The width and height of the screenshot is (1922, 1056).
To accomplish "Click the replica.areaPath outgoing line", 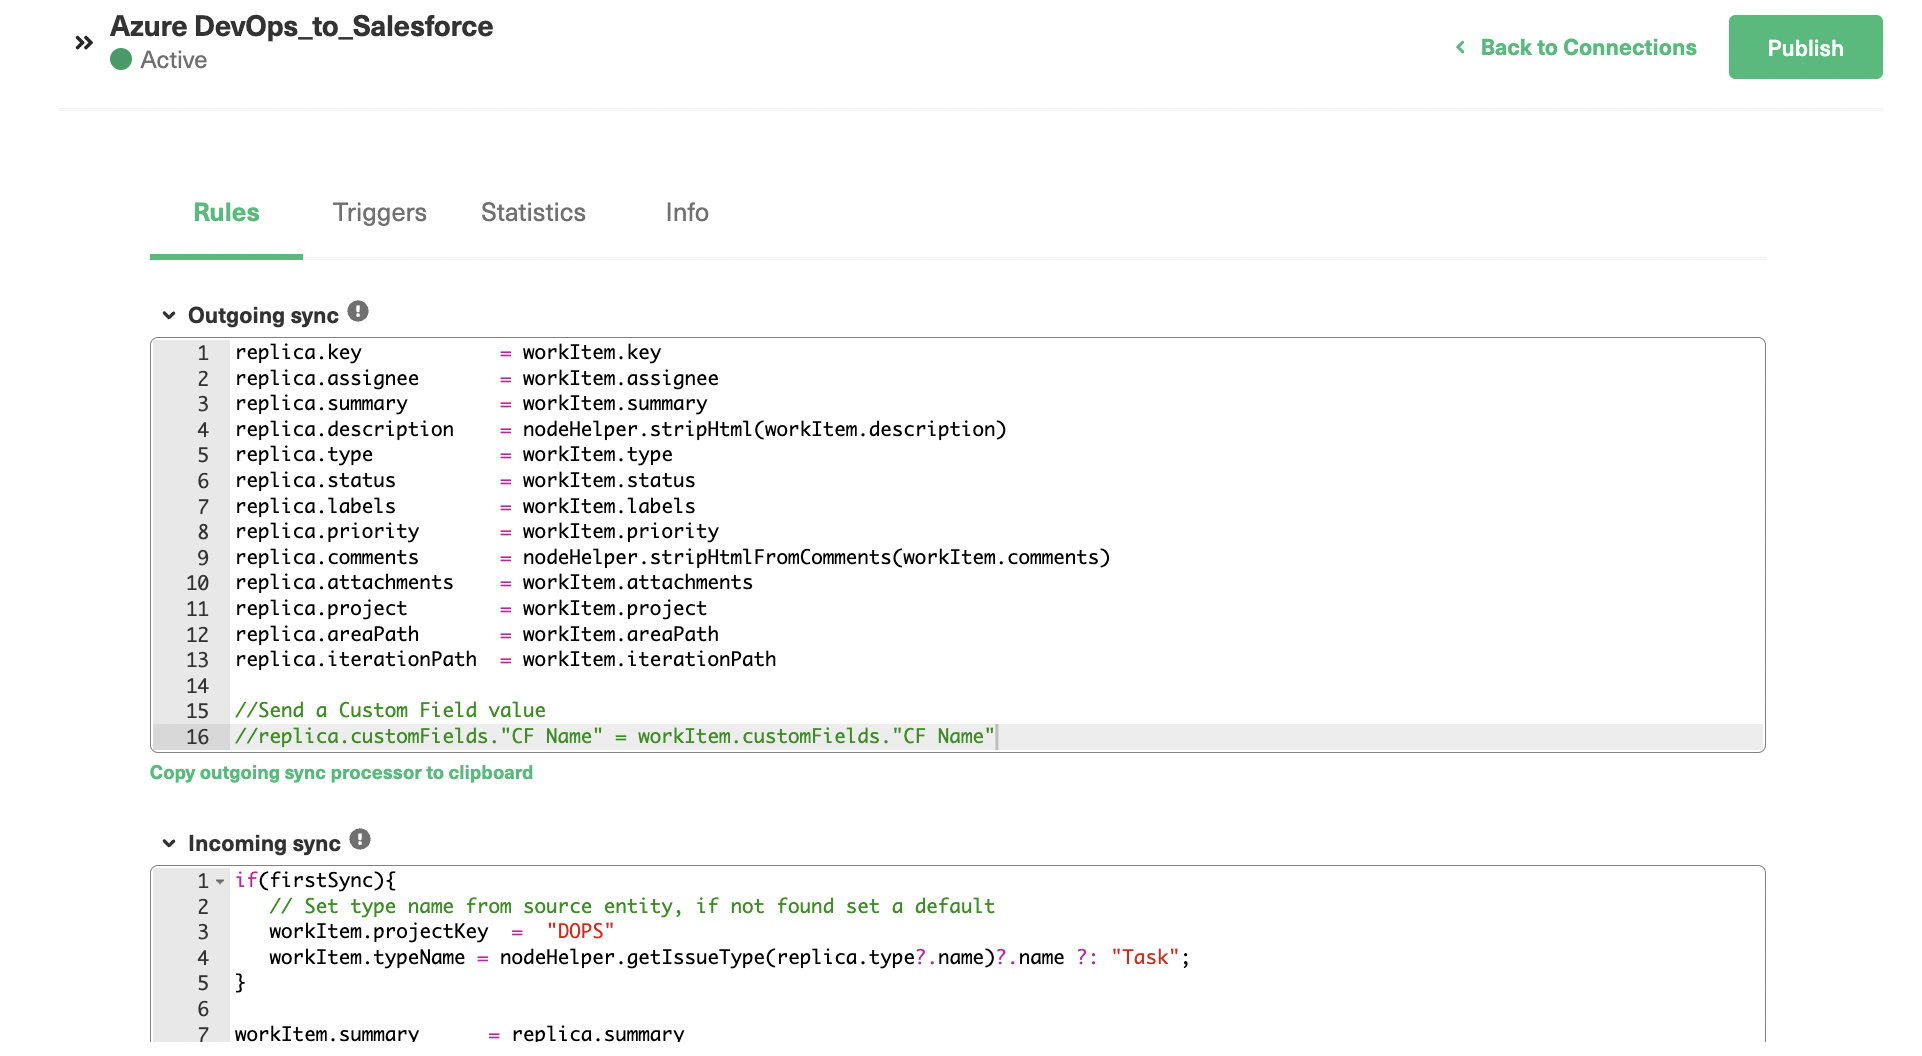I will (477, 635).
